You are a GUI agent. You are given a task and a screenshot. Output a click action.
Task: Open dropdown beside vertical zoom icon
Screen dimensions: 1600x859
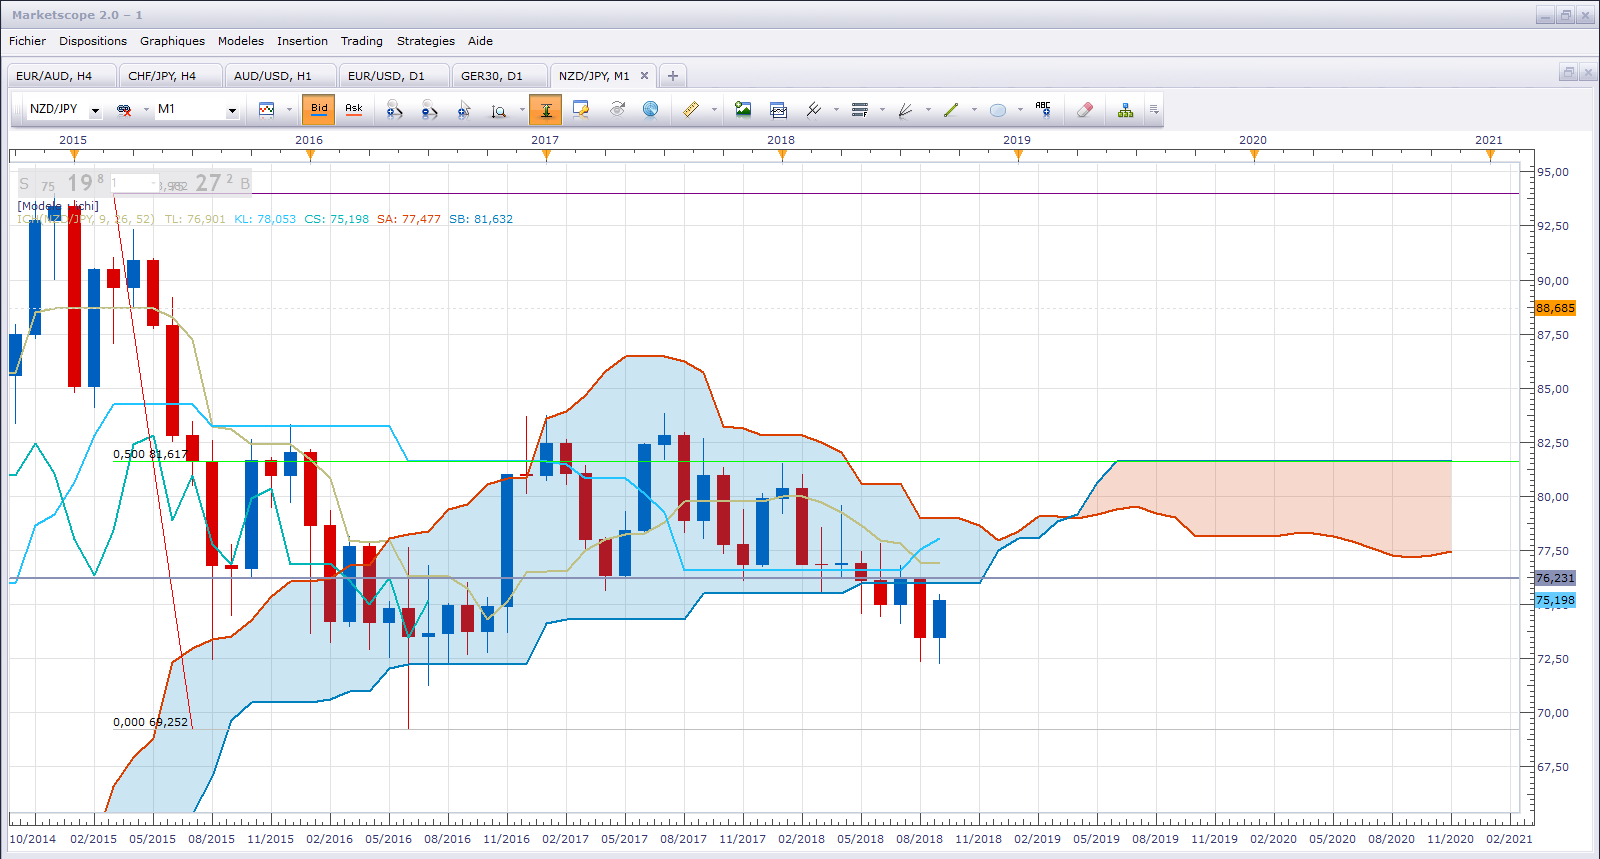coord(522,110)
